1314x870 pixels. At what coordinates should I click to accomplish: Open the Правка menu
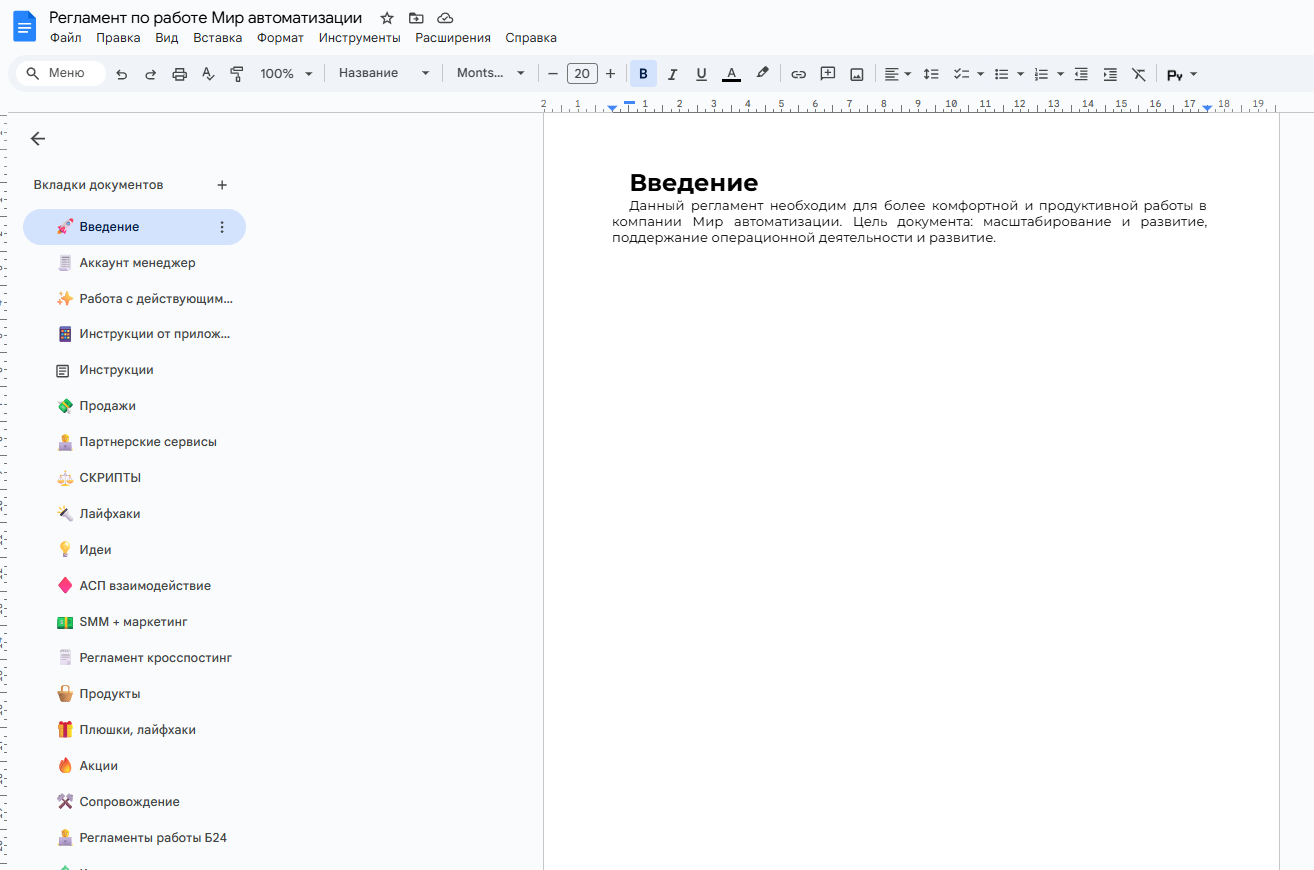[x=119, y=38]
